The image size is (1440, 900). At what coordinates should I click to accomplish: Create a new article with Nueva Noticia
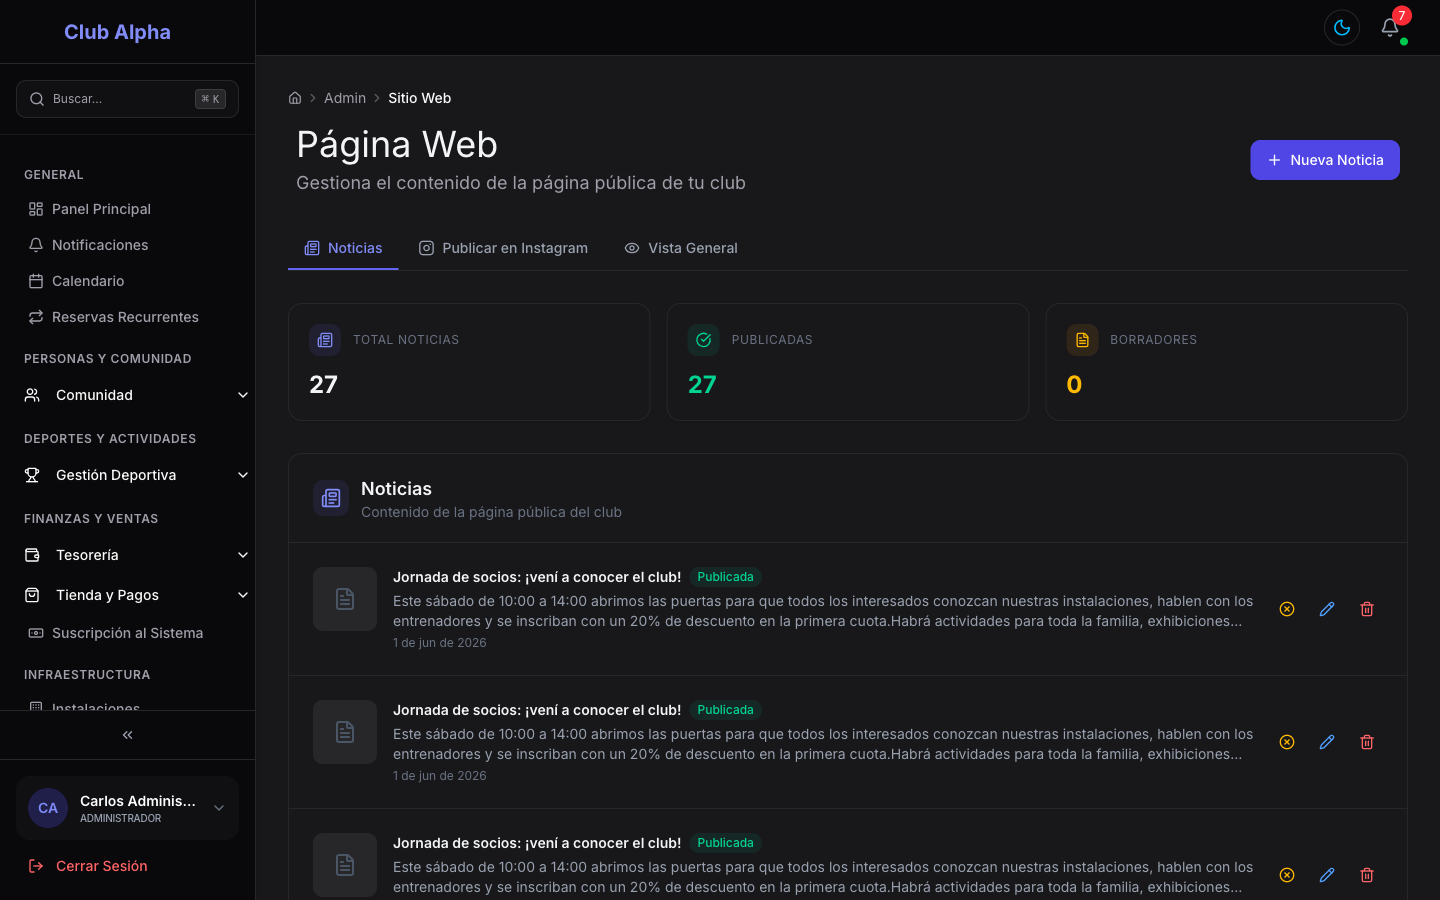tap(1325, 160)
